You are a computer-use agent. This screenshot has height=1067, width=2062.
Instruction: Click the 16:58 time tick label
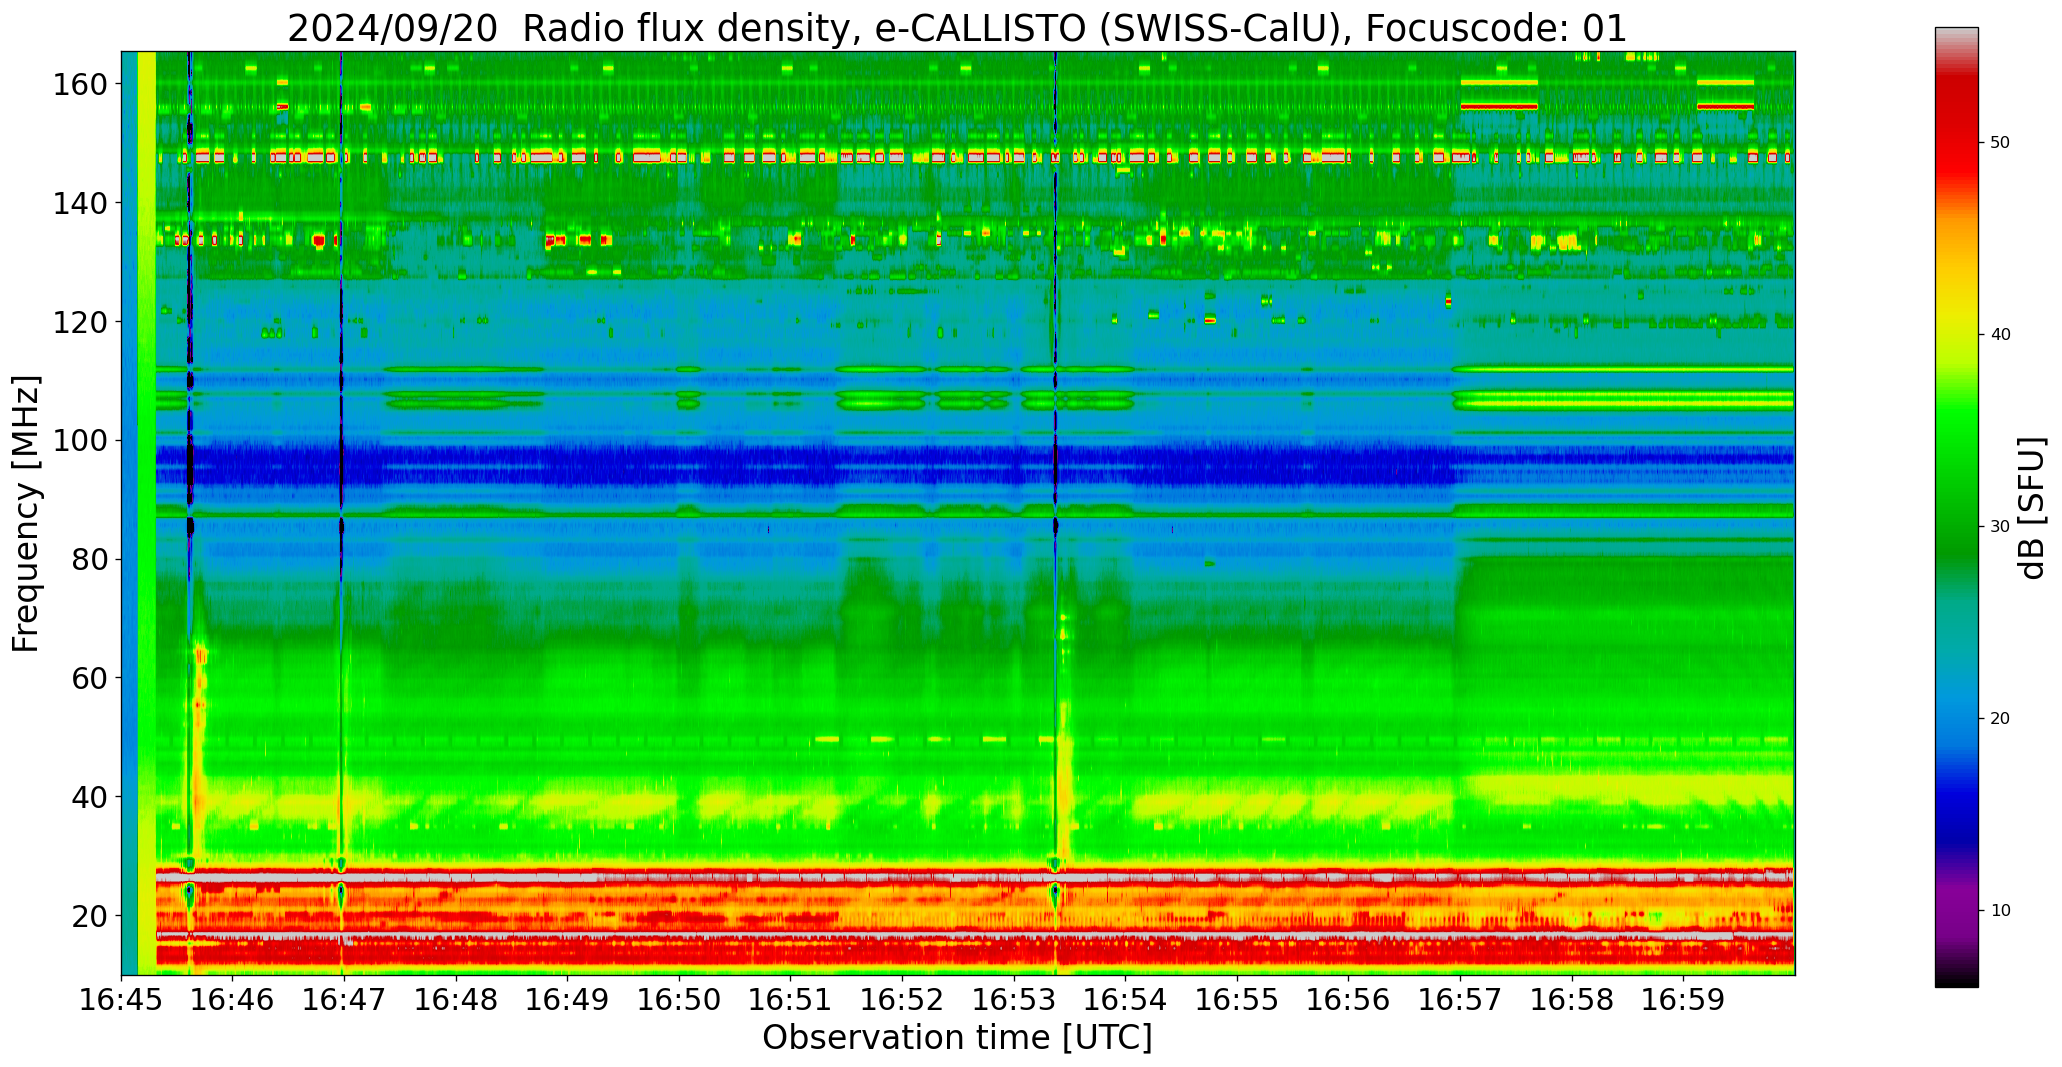pyautogui.click(x=1571, y=1000)
